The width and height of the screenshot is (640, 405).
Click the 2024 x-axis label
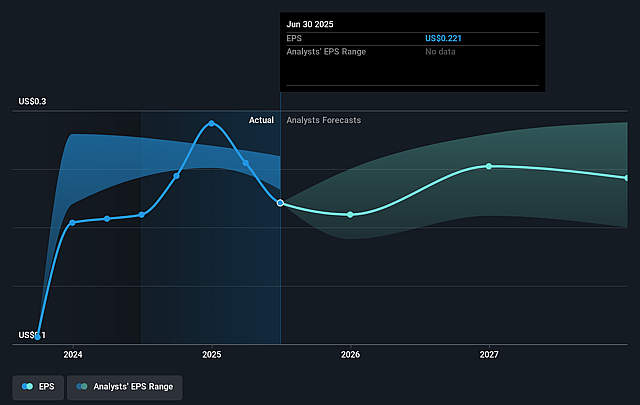73,354
